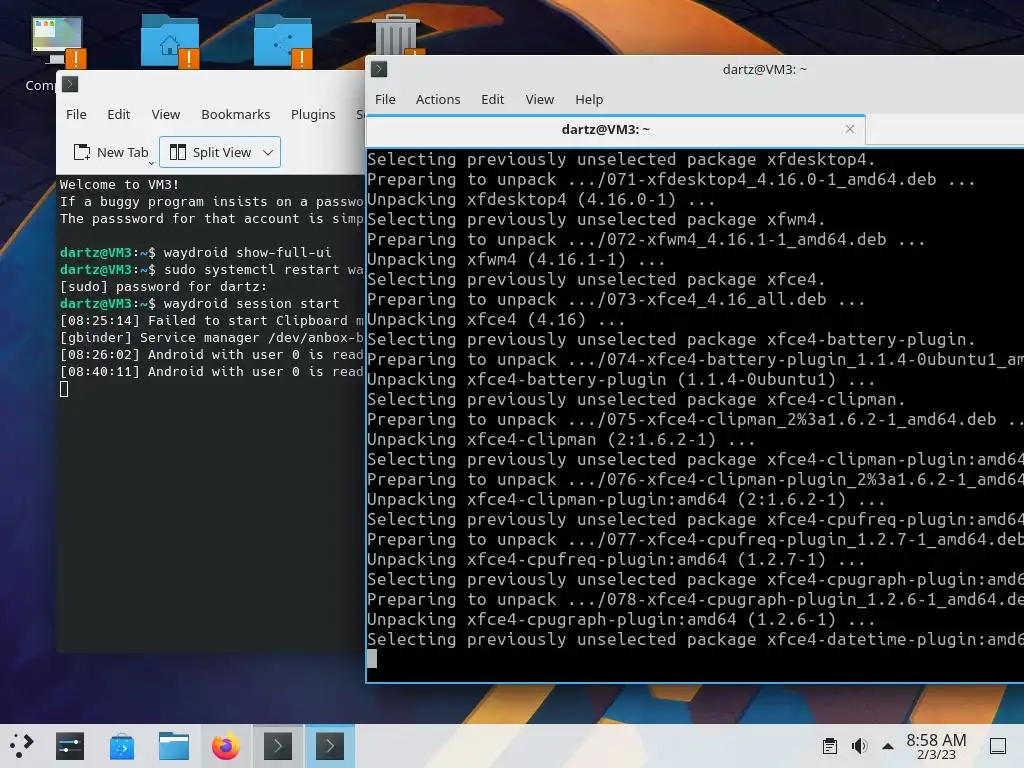Click the text 'waydroid show-full-ui' in Konsole
The image size is (1024, 768).
click(x=248, y=253)
